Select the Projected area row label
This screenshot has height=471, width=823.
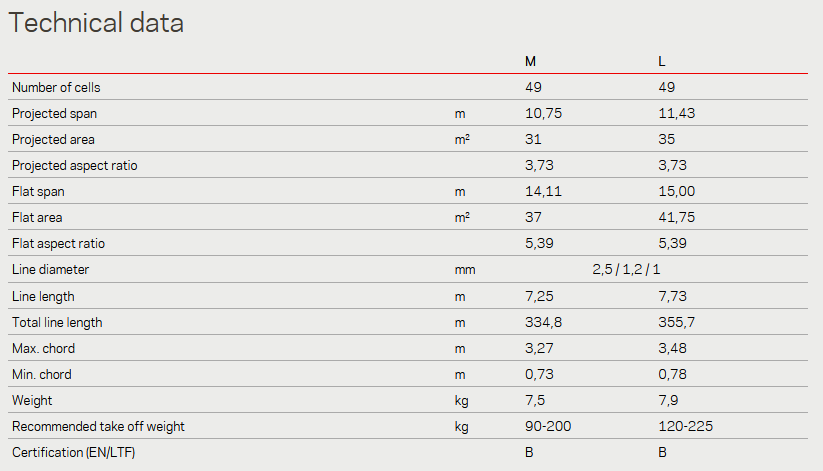(53, 139)
